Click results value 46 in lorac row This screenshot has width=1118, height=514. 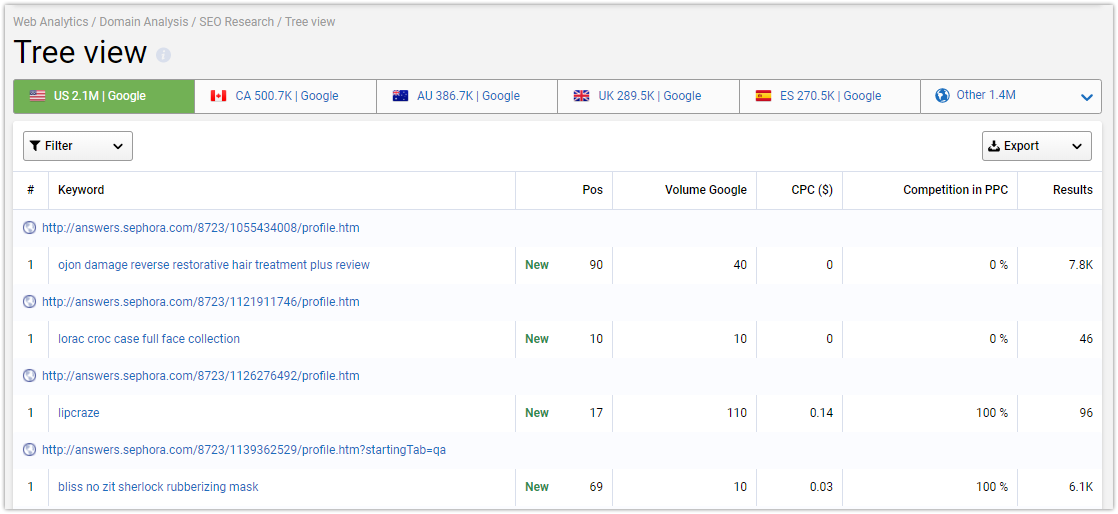click(x=1087, y=339)
